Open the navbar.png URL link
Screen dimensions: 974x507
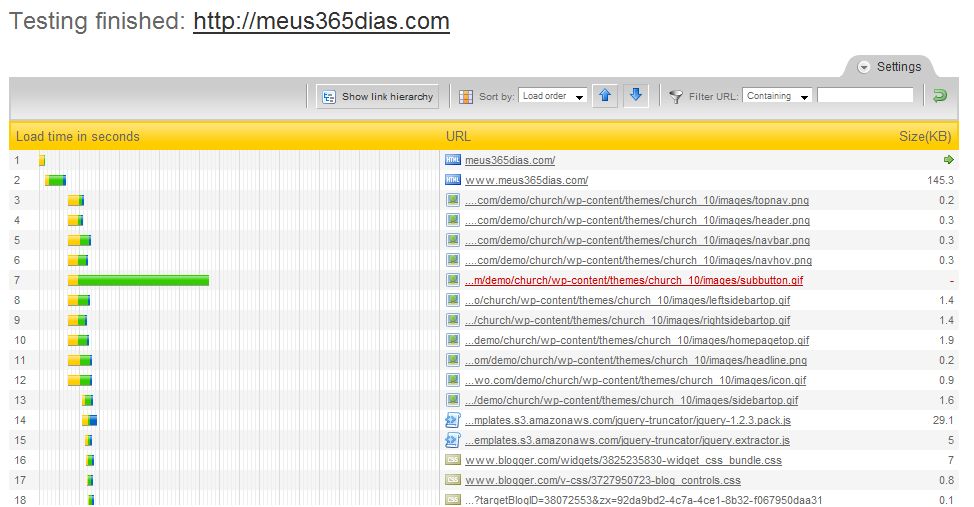(637, 240)
